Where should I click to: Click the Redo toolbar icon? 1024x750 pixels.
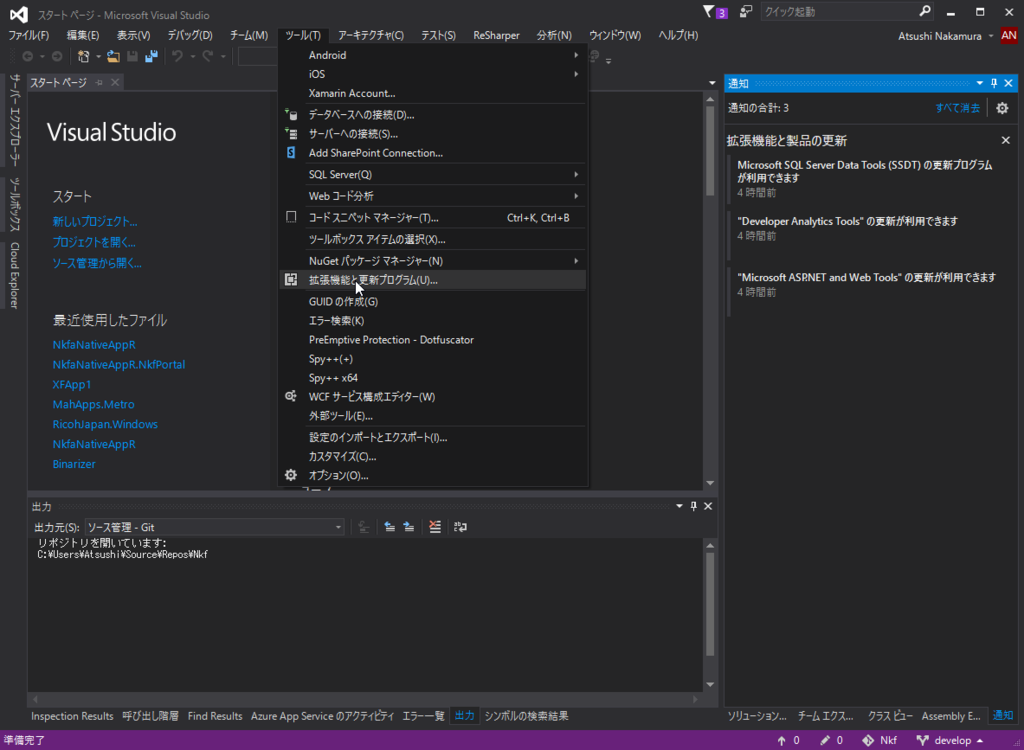pyautogui.click(x=208, y=57)
